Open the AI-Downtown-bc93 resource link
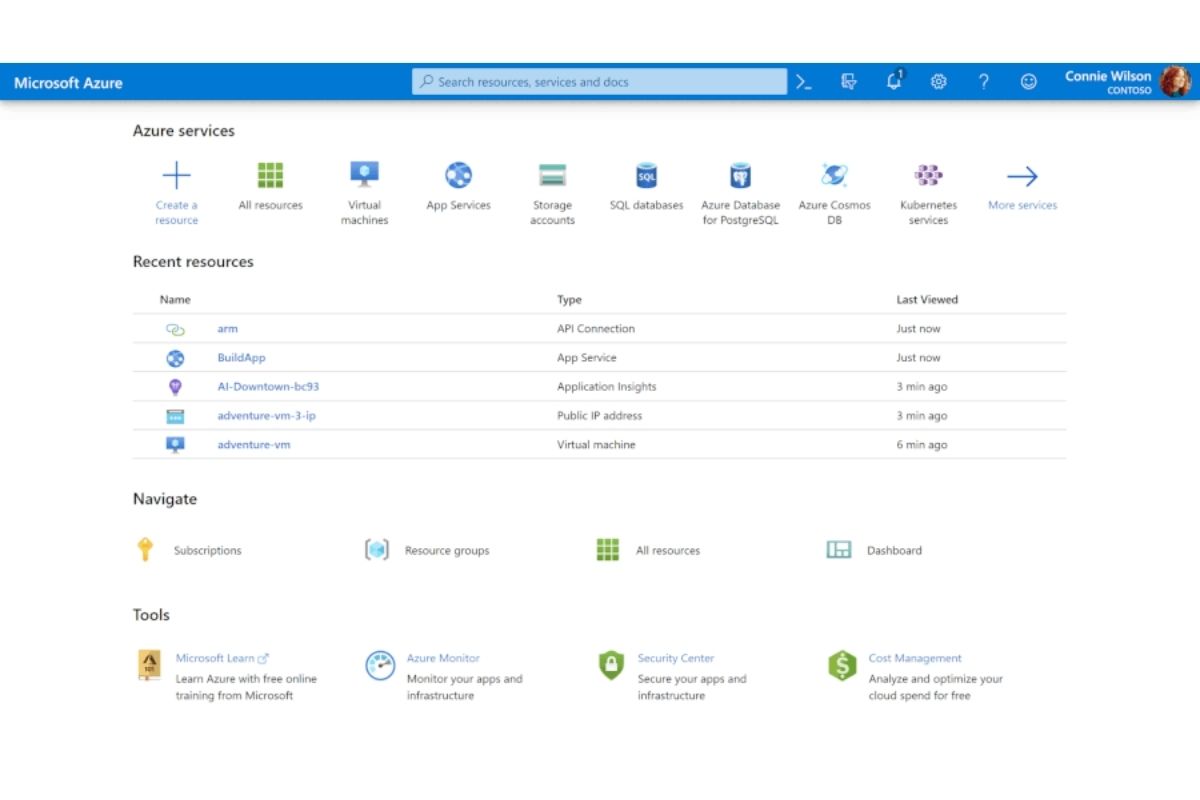Image resolution: width=1200 pixels, height=800 pixels. pos(268,387)
